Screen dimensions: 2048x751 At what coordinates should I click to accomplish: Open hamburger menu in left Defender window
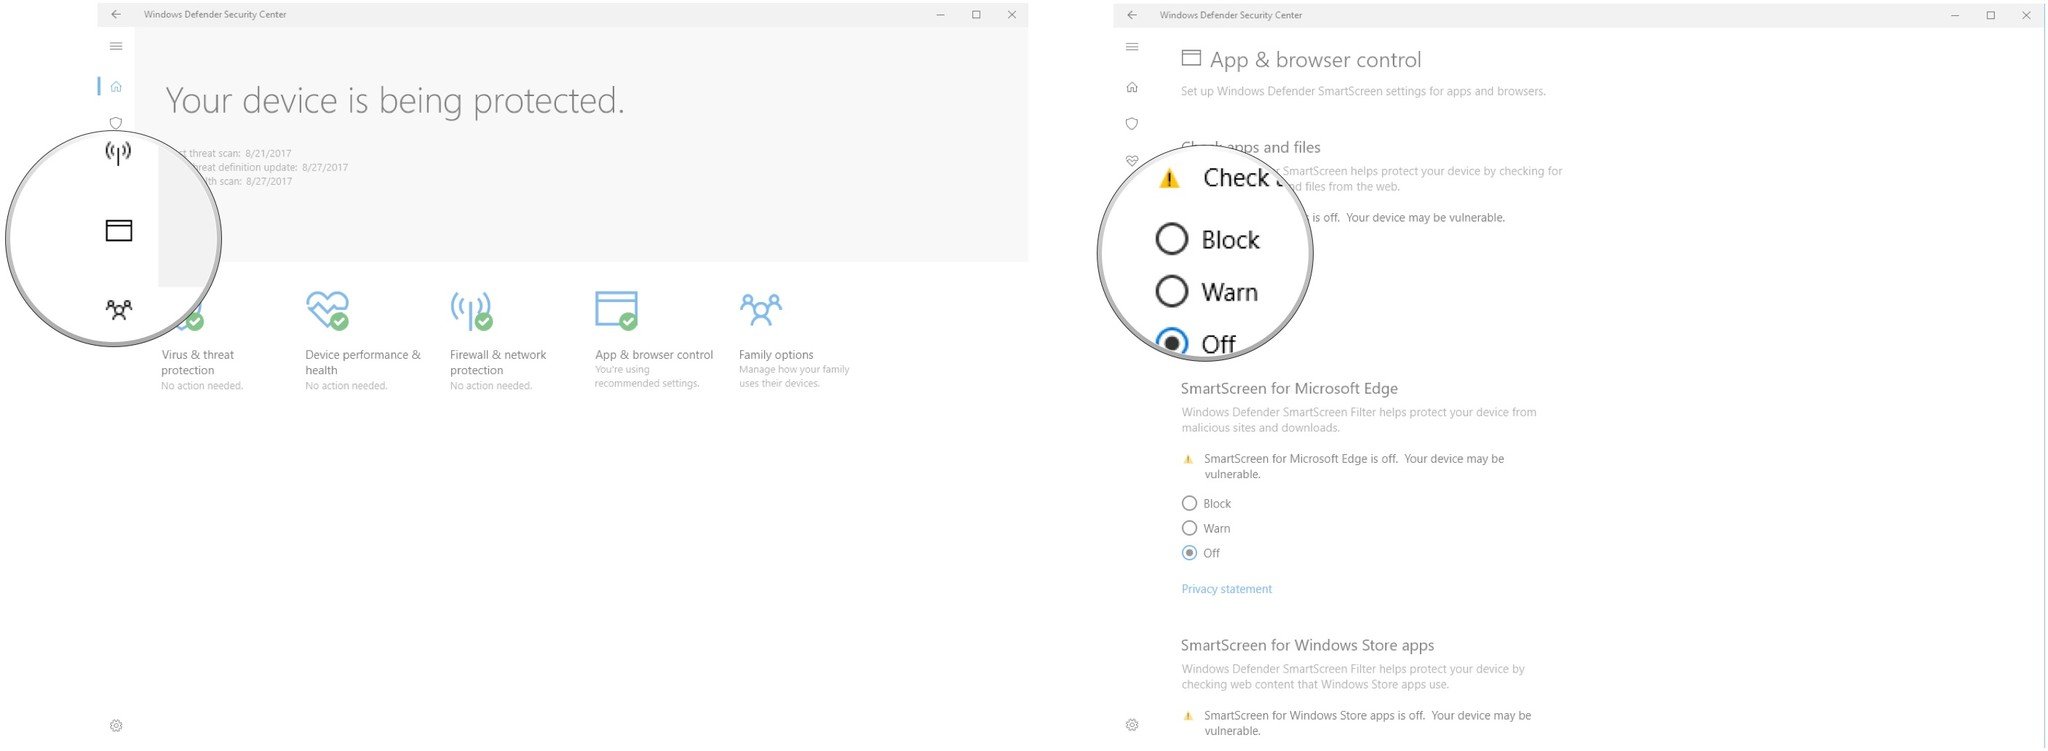click(116, 47)
